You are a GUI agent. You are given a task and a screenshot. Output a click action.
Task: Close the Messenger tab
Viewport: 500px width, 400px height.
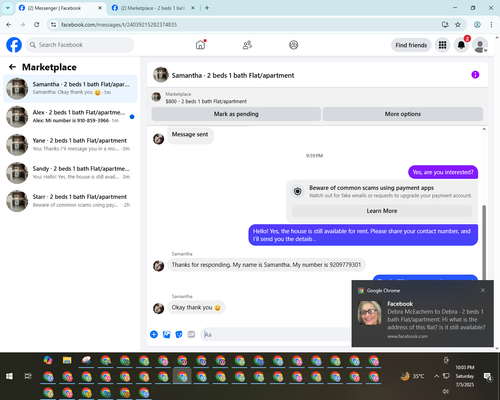(100, 8)
